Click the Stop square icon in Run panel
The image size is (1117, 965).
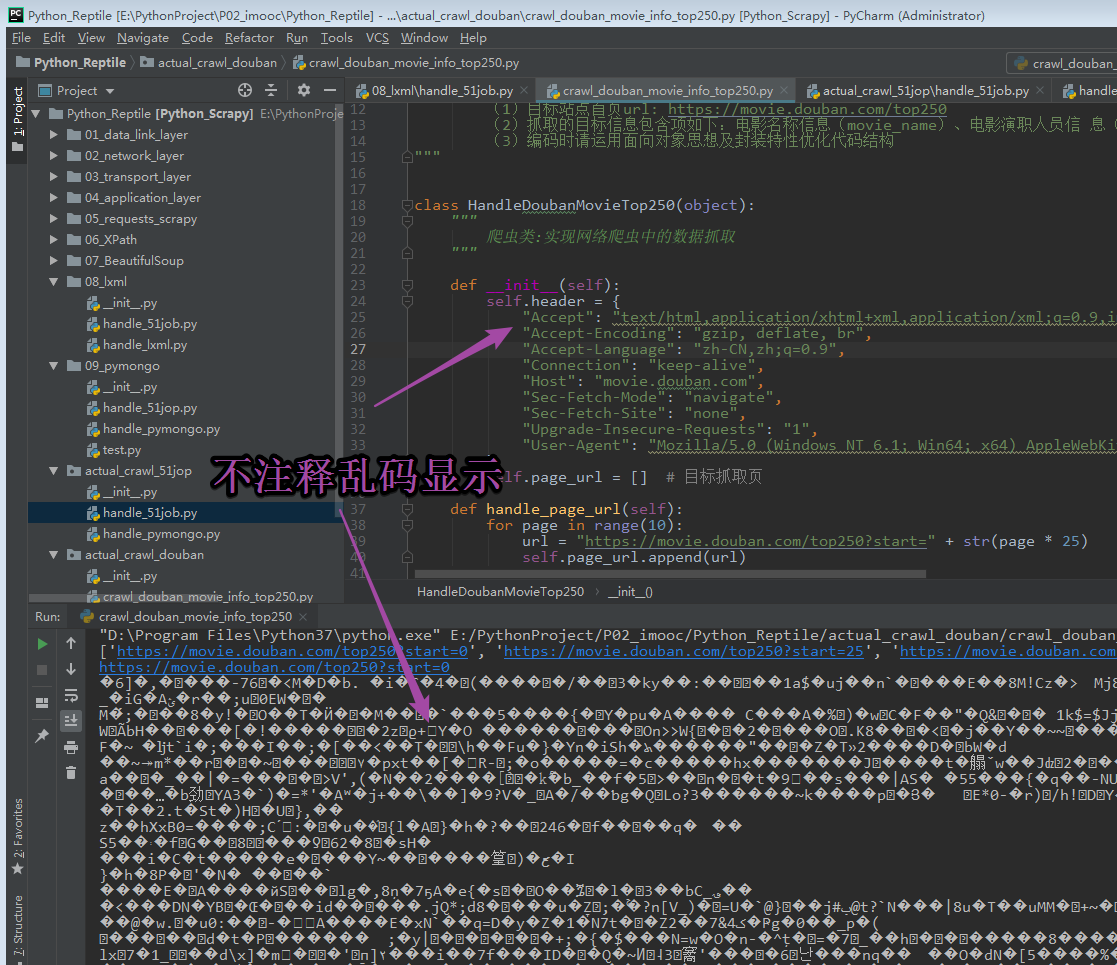pyautogui.click(x=42, y=670)
